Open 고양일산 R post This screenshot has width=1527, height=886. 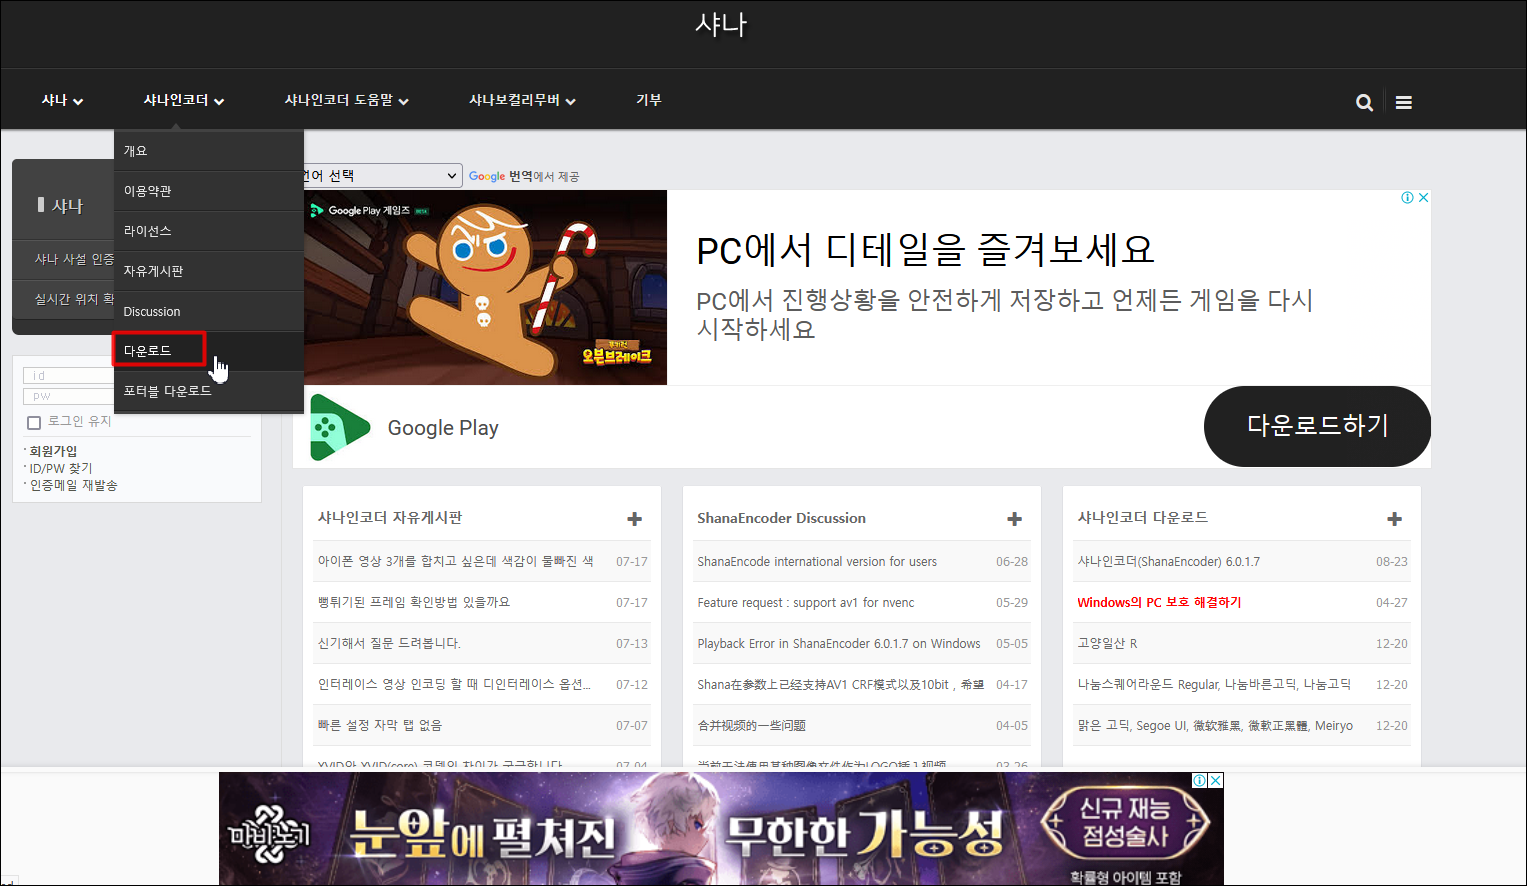click(x=1107, y=644)
